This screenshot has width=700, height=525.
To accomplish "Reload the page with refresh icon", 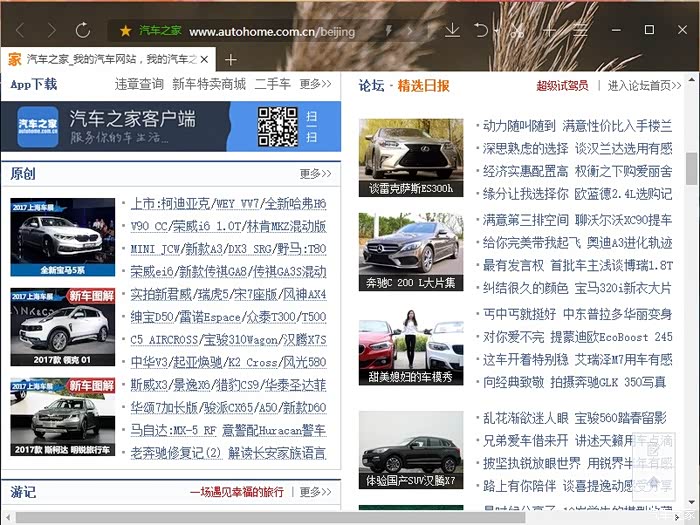I will [x=83, y=31].
